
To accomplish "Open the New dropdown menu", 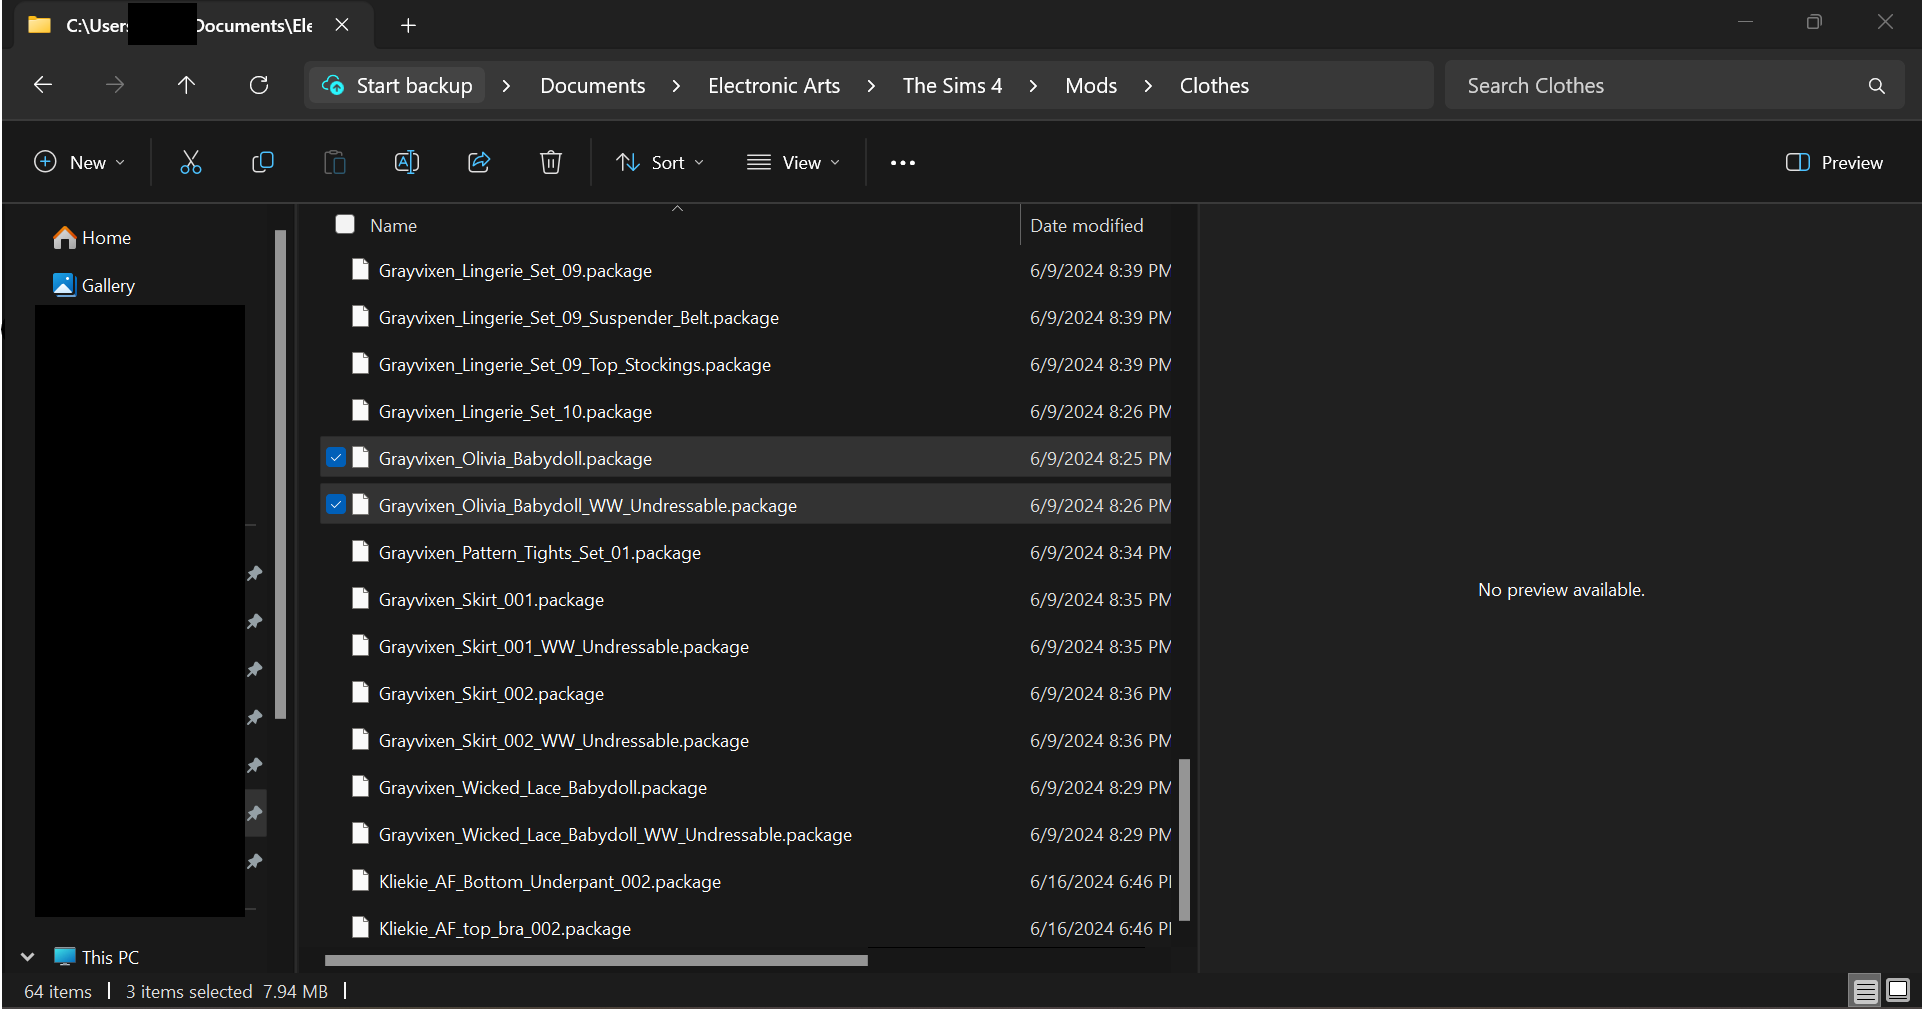I will (x=80, y=162).
